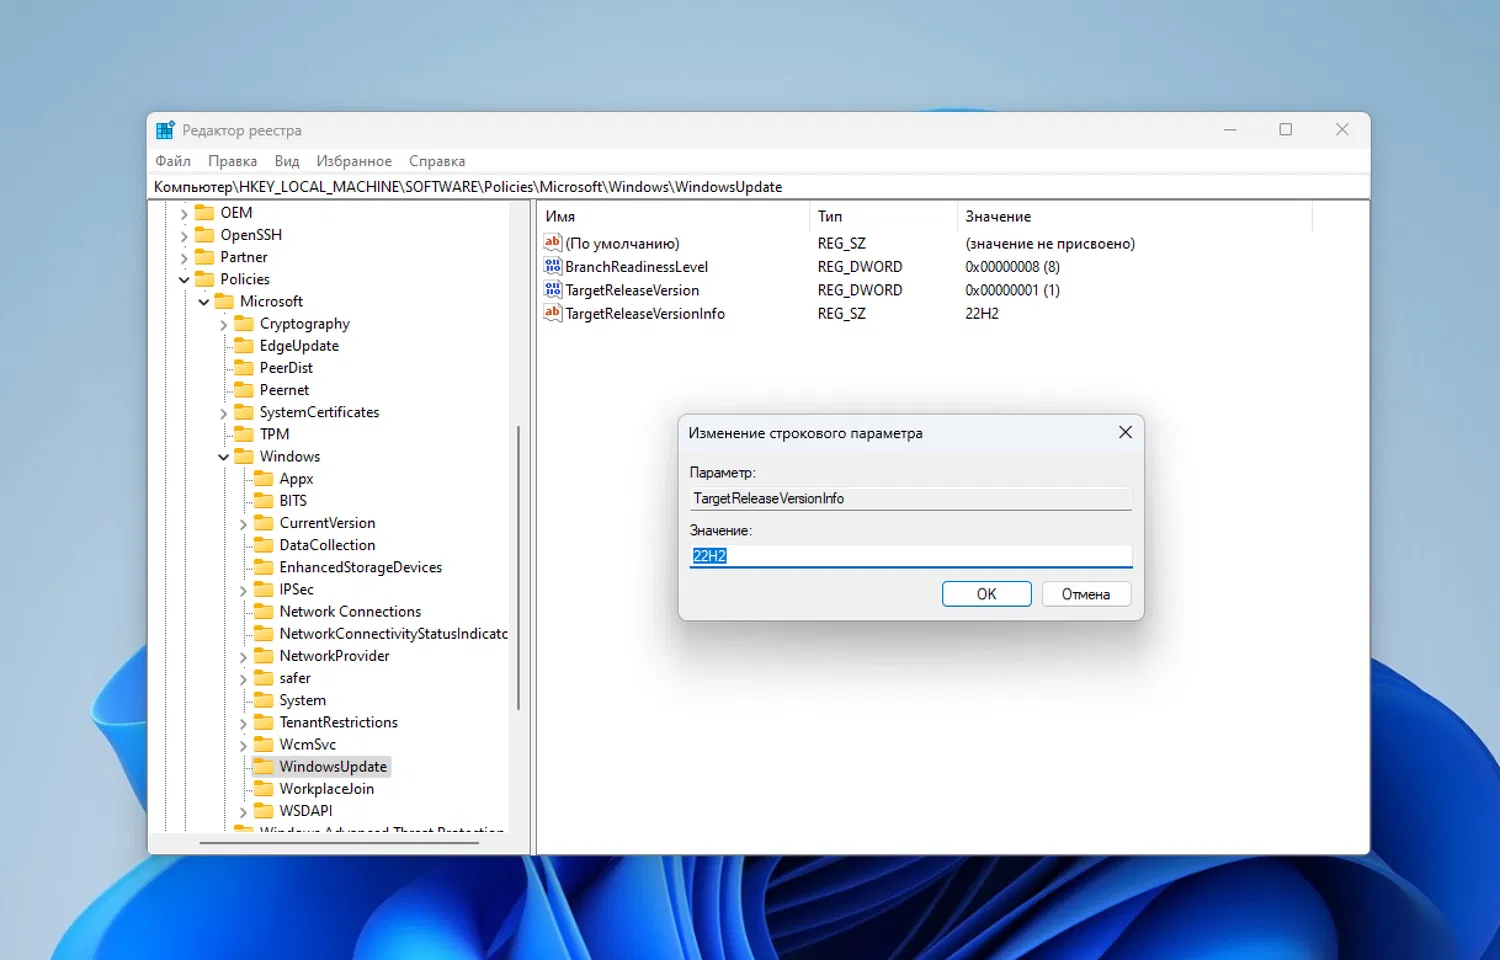
Task: Select the EnhancedStorageDevices folder icon
Action: 264,567
